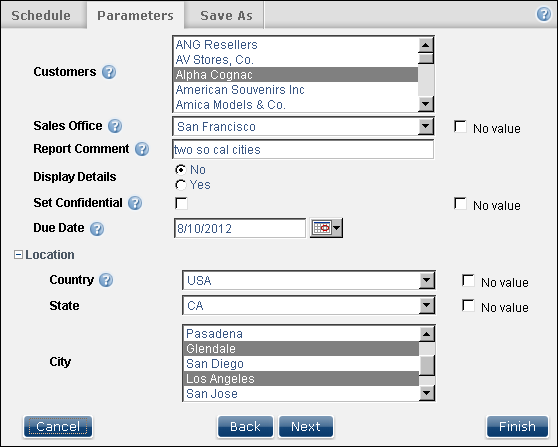Click the Back button

point(245,426)
